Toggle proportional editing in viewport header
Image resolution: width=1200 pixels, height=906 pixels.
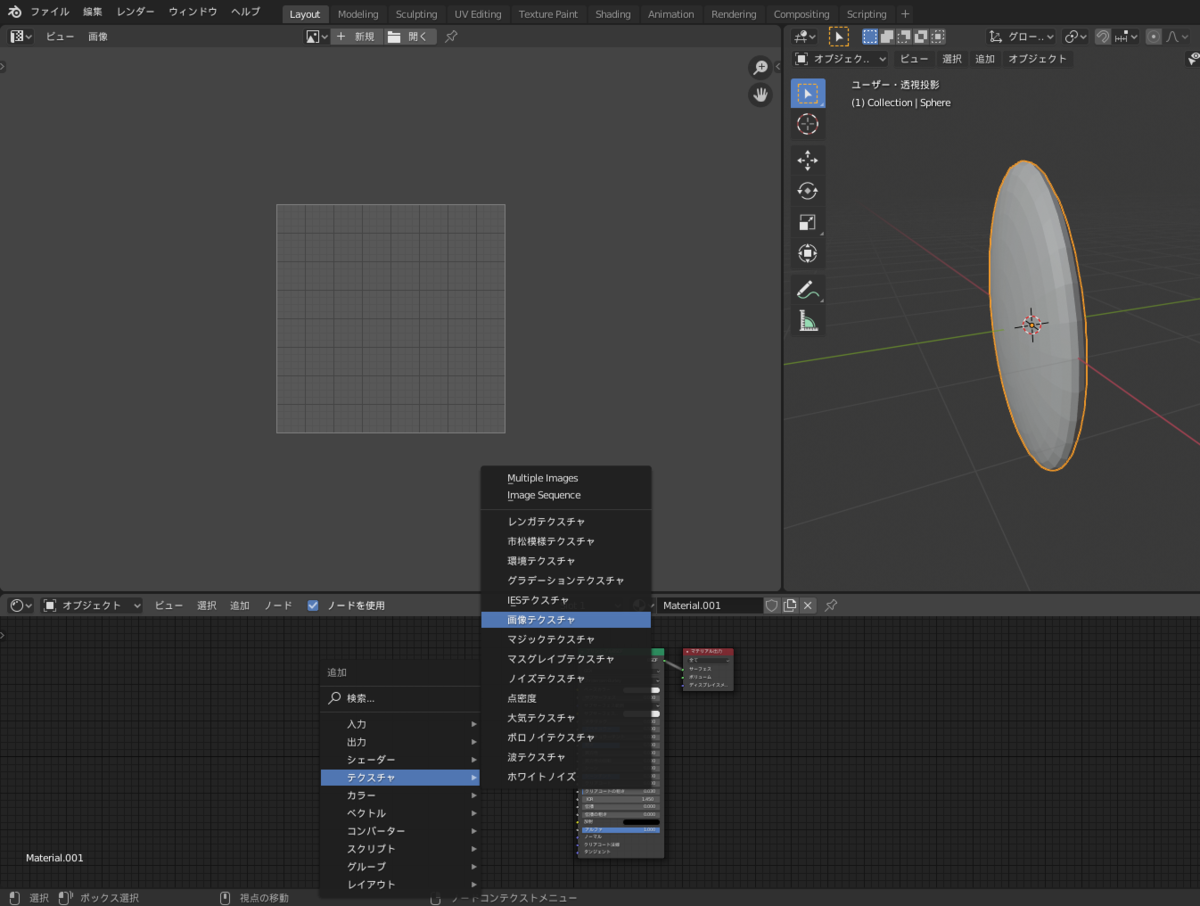pyautogui.click(x=1154, y=36)
